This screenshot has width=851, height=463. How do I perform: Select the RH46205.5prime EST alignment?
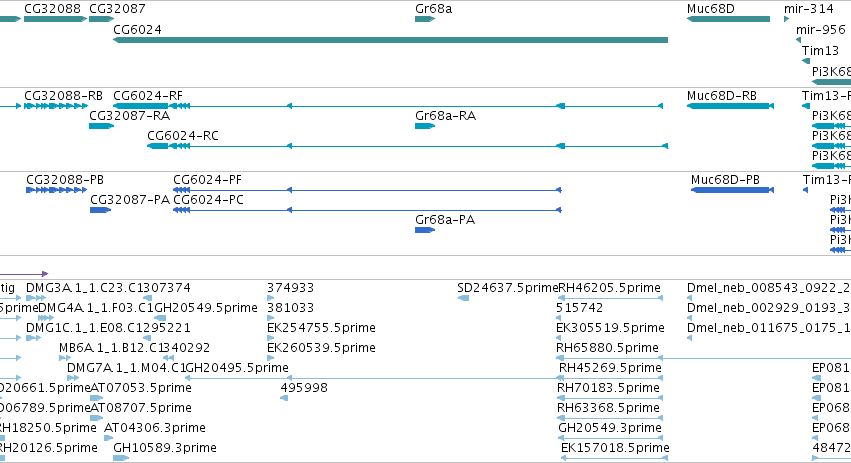coord(611,298)
